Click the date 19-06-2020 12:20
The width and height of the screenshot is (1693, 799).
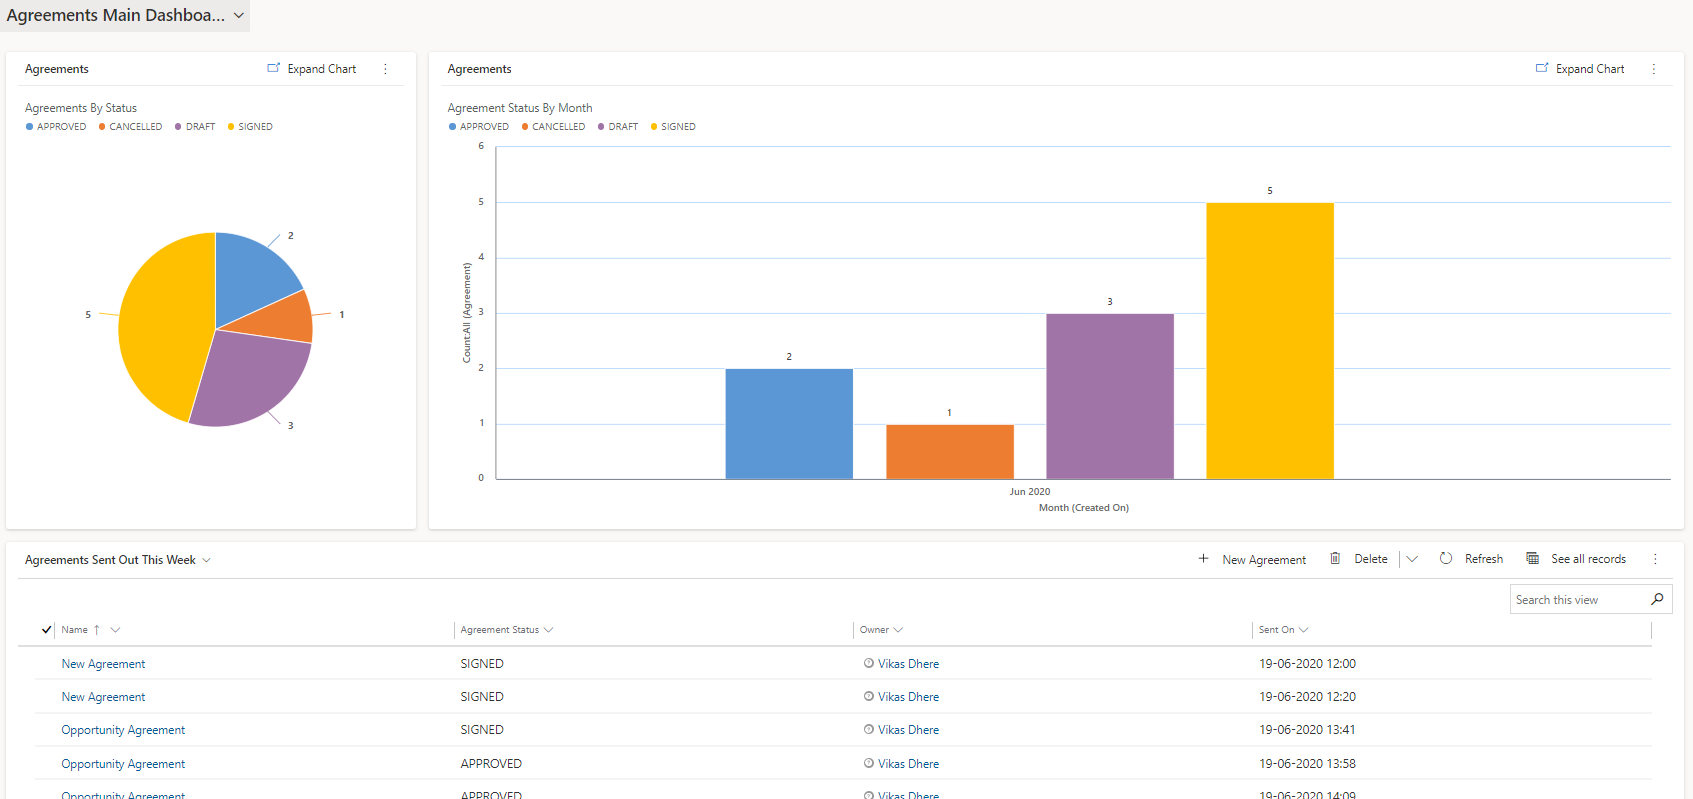pos(1307,697)
